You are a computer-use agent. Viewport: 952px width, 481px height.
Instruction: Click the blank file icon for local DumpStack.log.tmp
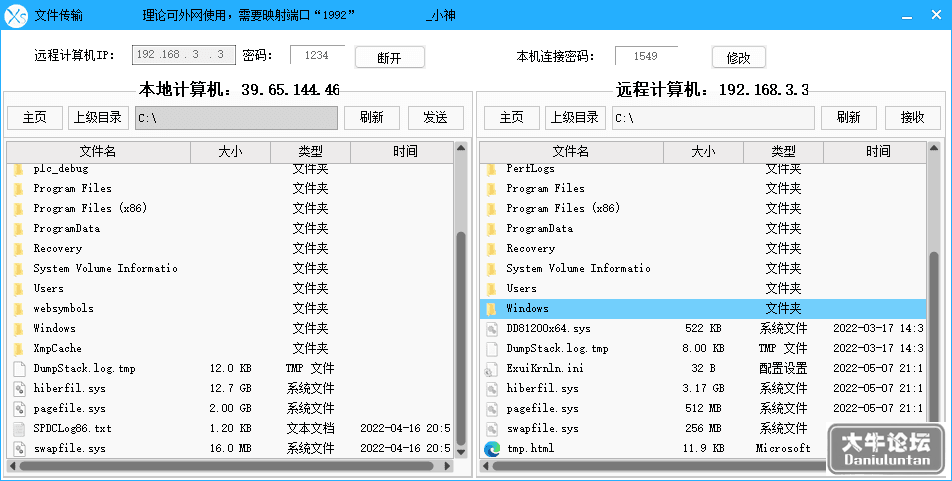click(x=19, y=369)
